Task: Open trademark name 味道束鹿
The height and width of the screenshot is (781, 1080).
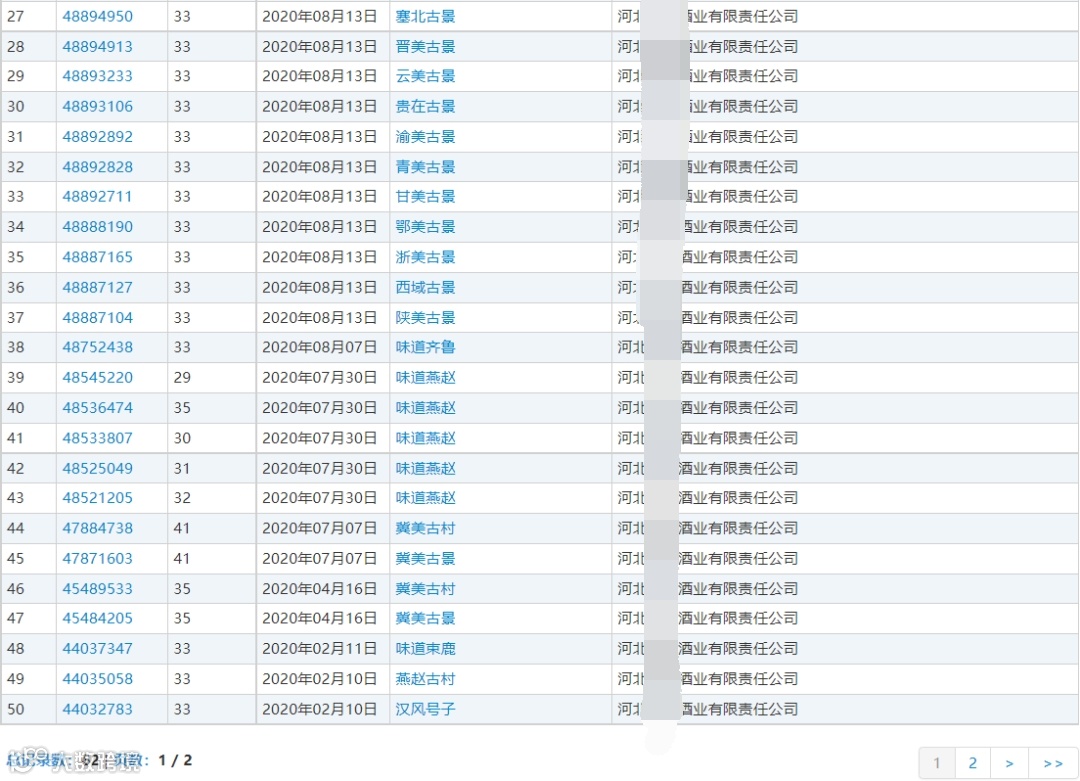Action: pos(425,649)
